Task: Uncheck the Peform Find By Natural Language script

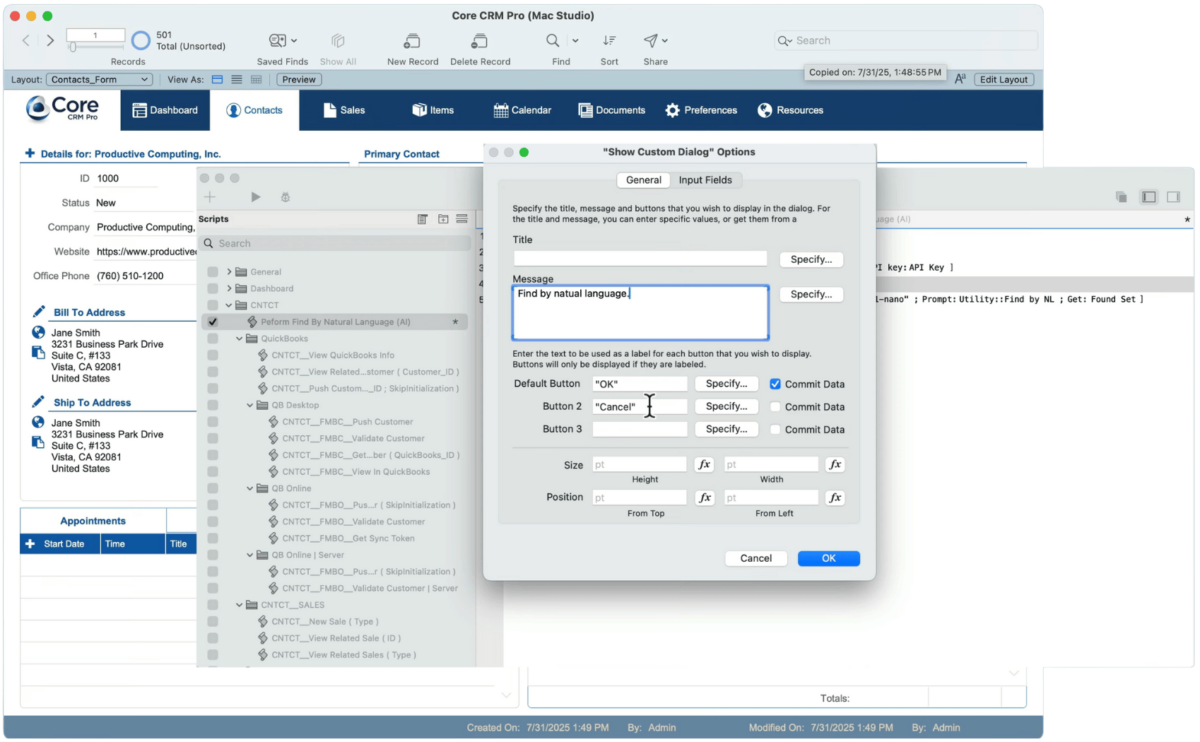Action: [212, 322]
